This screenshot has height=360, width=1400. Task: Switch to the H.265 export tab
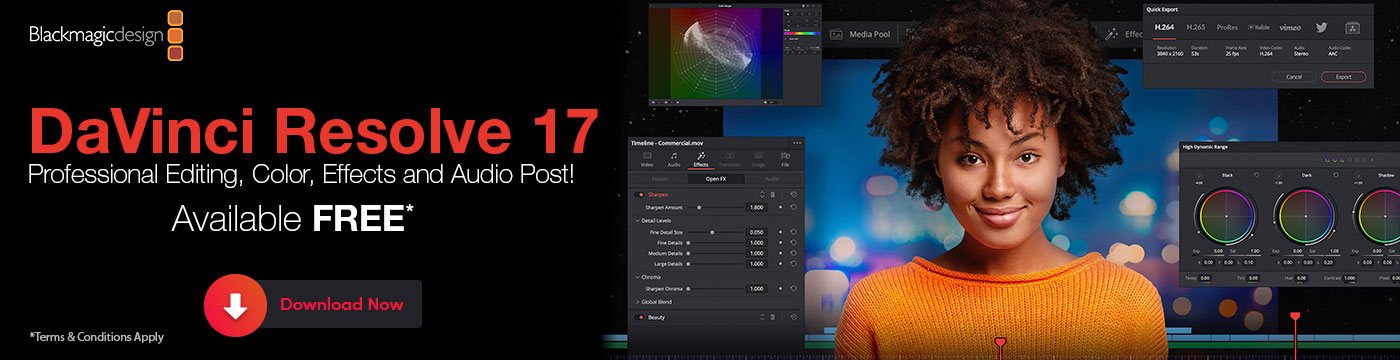tap(1195, 27)
